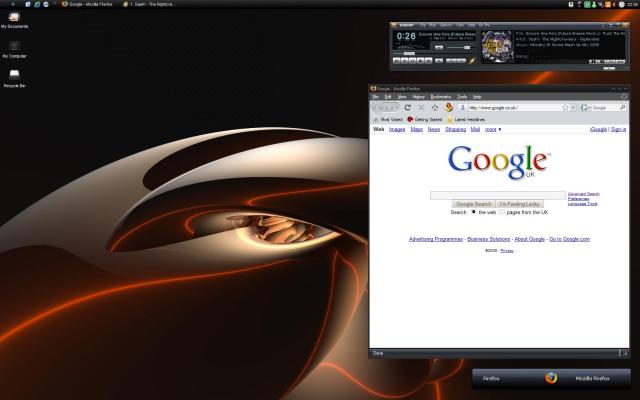Viewport: 640px width, 400px height.
Task: Open the My Documents desktop icon
Action: [14, 16]
